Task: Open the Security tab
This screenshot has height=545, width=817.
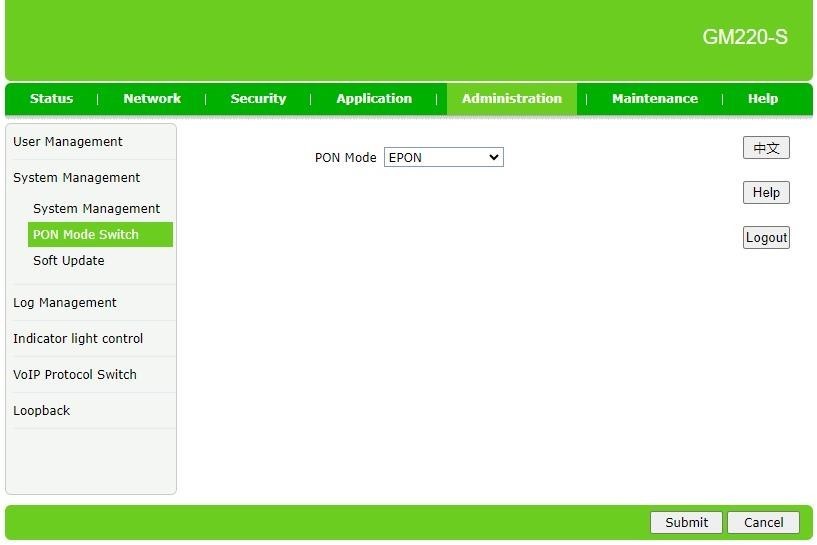Action: point(258,99)
